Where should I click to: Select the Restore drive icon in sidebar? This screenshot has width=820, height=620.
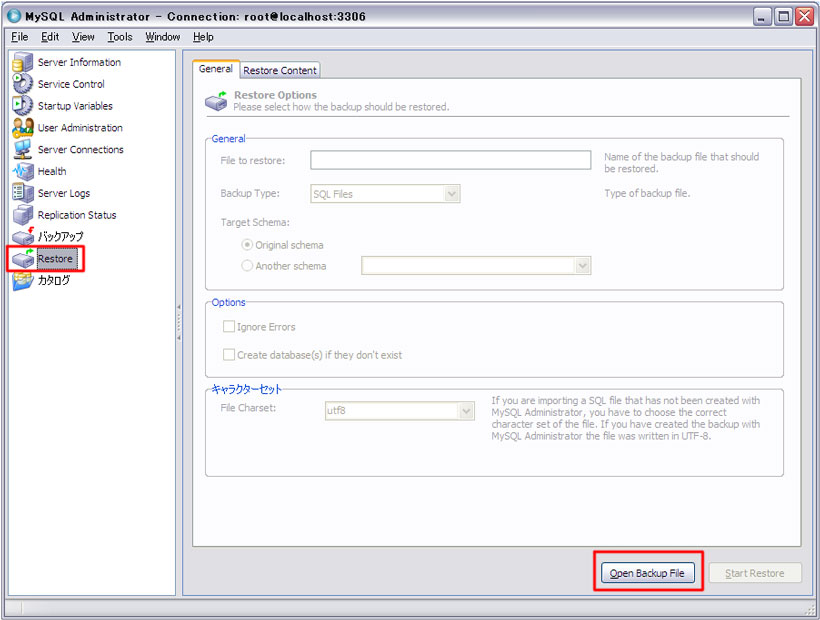(22, 259)
